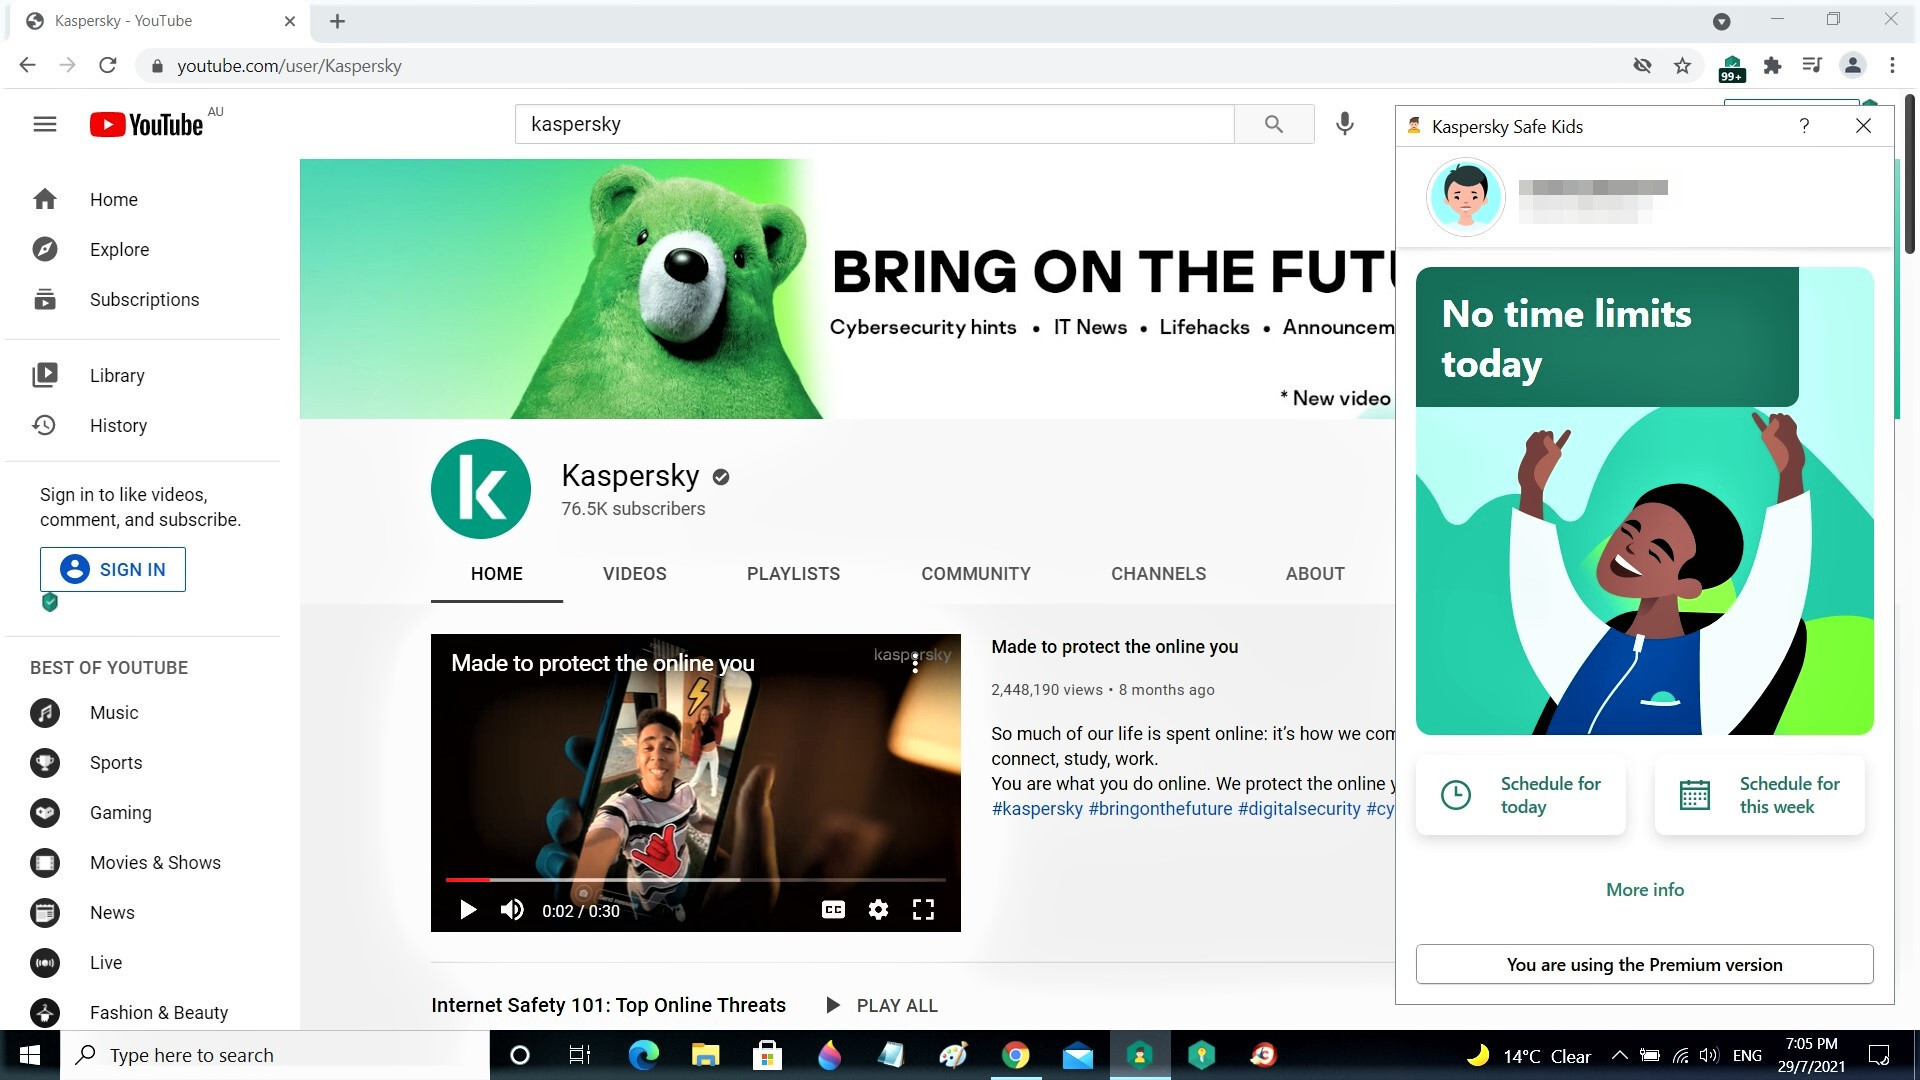
Task: Mute the video volume
Action: 512,910
